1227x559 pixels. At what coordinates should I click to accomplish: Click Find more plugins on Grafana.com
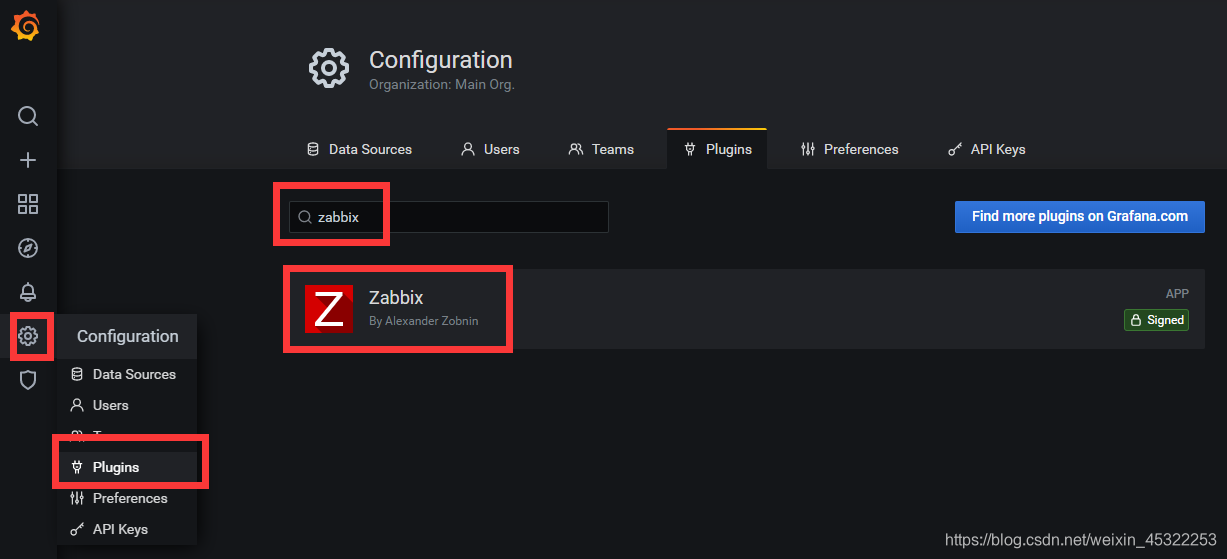[x=1080, y=216]
